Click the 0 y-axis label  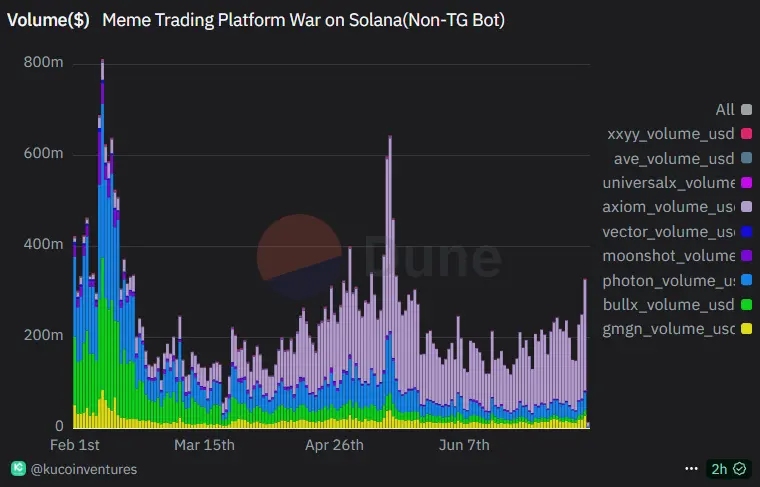[59, 425]
